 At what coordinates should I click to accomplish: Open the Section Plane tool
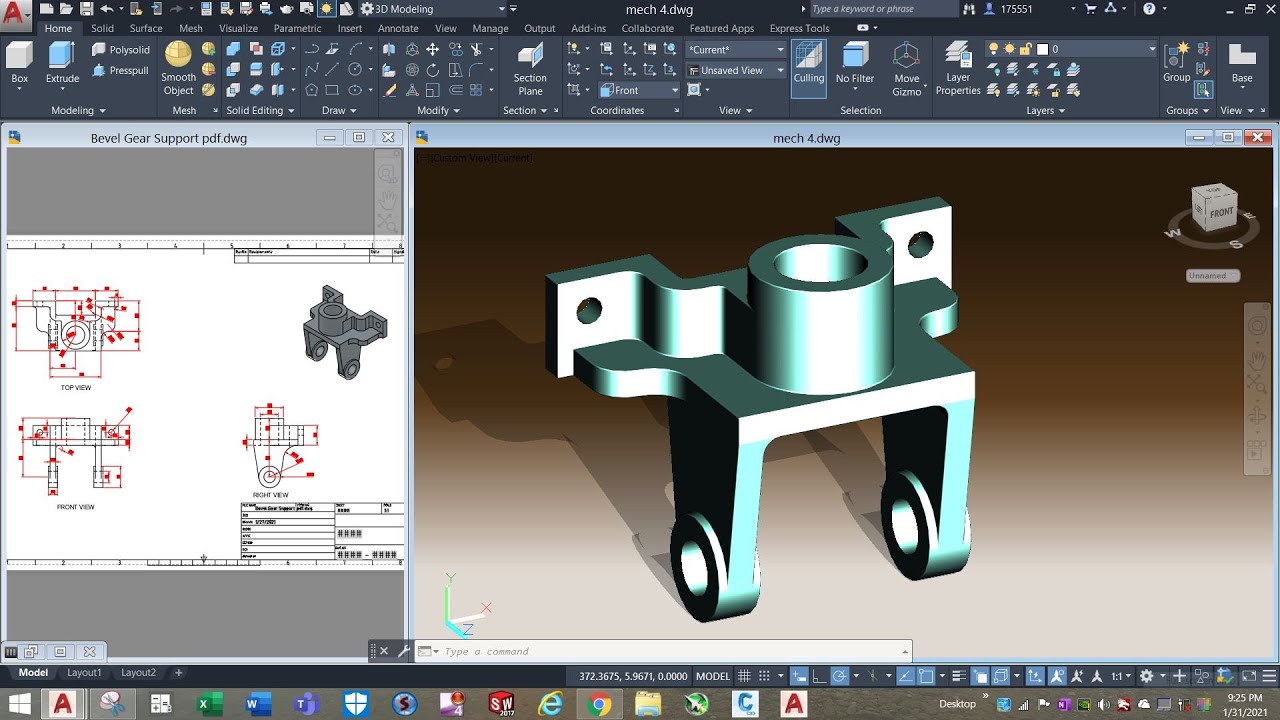tap(530, 69)
